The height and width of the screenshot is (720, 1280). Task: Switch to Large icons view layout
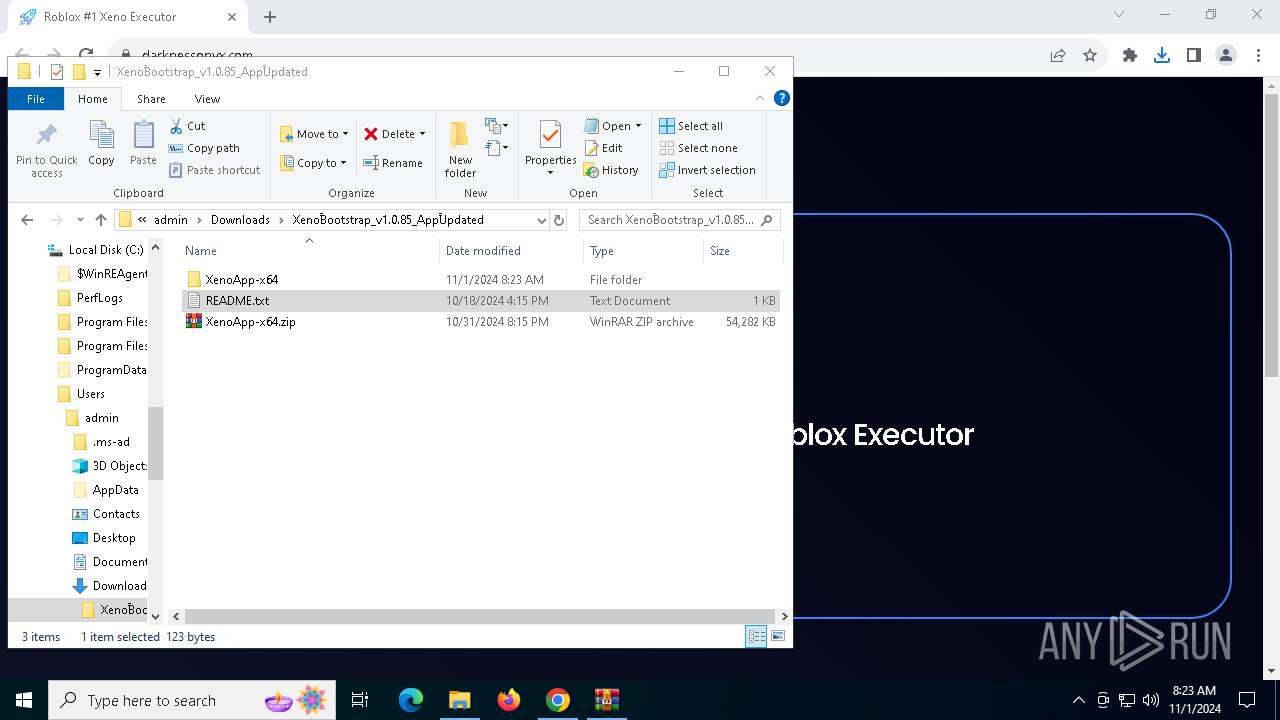[x=778, y=637]
